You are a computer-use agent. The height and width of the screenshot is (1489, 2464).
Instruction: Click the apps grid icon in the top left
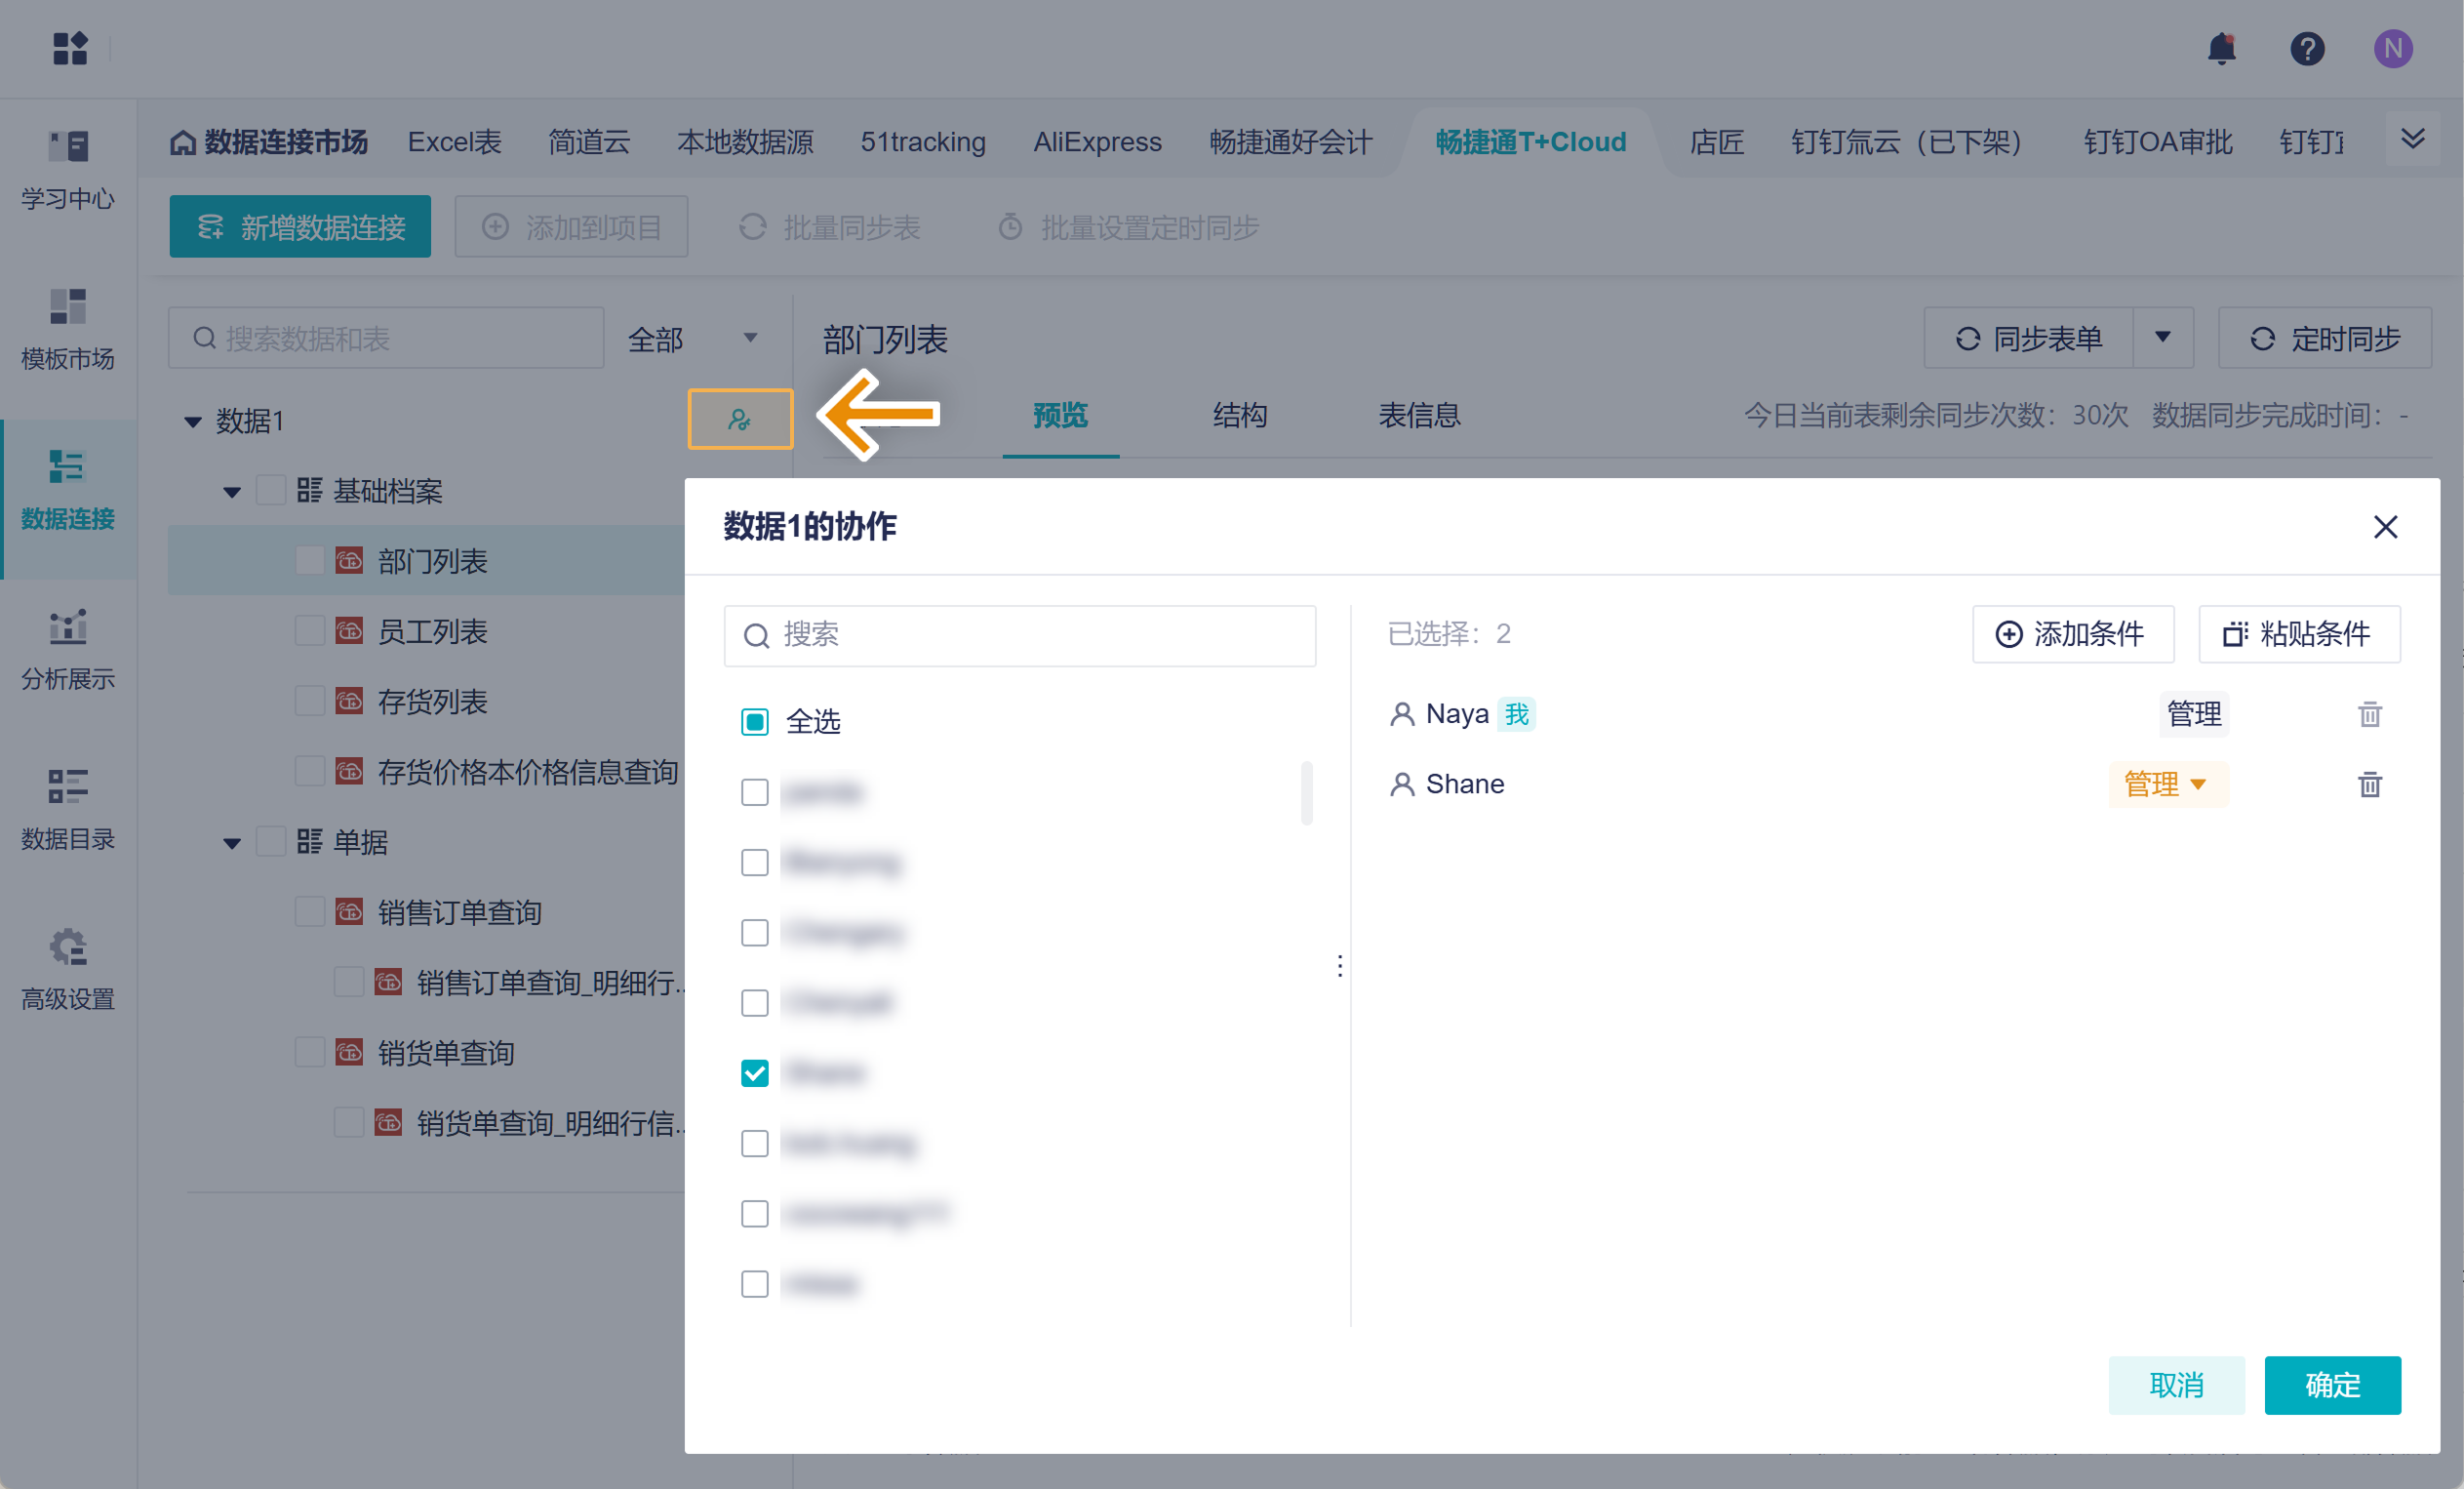[x=70, y=48]
